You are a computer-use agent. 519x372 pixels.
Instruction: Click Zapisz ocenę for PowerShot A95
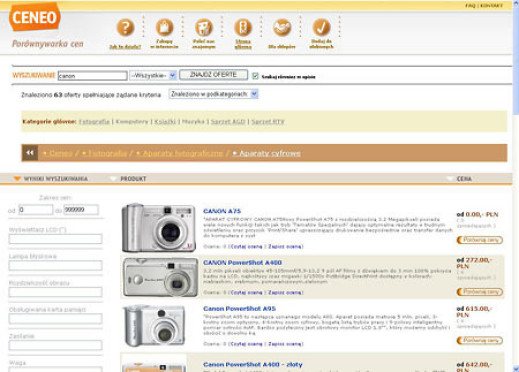(285, 344)
